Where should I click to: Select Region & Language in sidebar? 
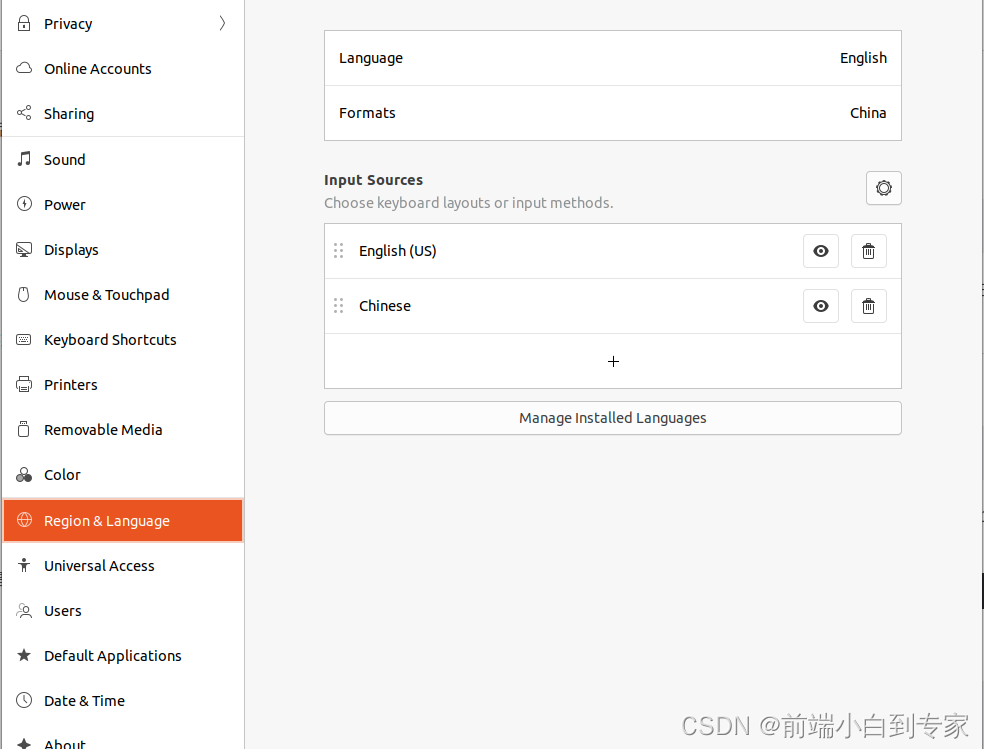(x=123, y=521)
